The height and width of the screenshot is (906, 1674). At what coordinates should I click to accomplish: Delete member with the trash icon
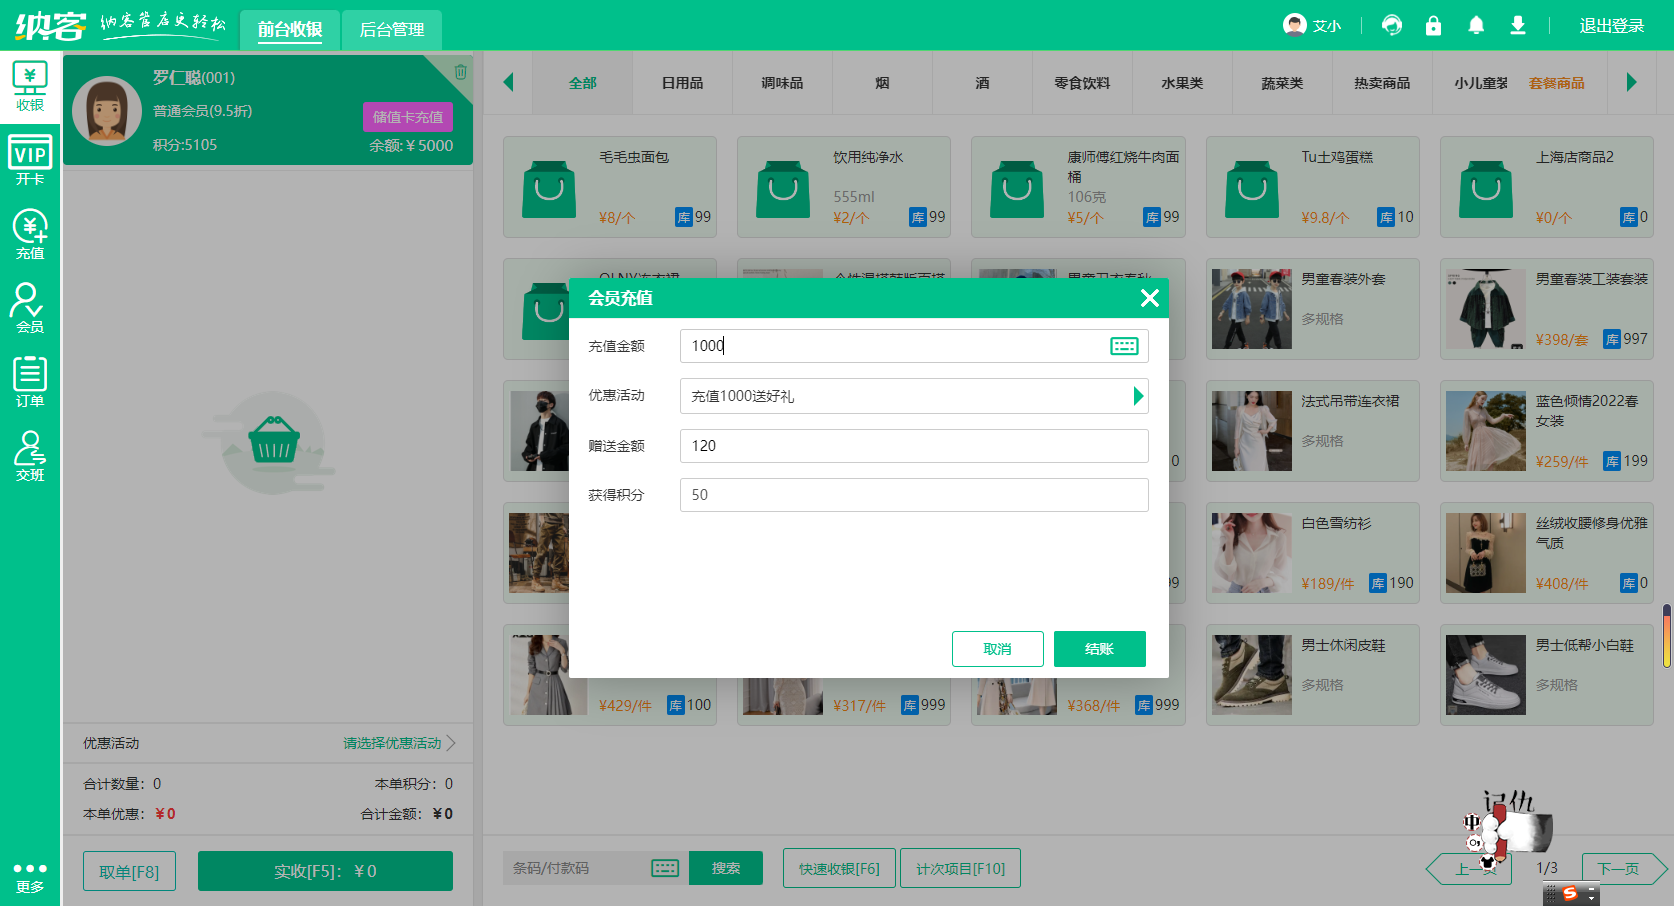[460, 72]
